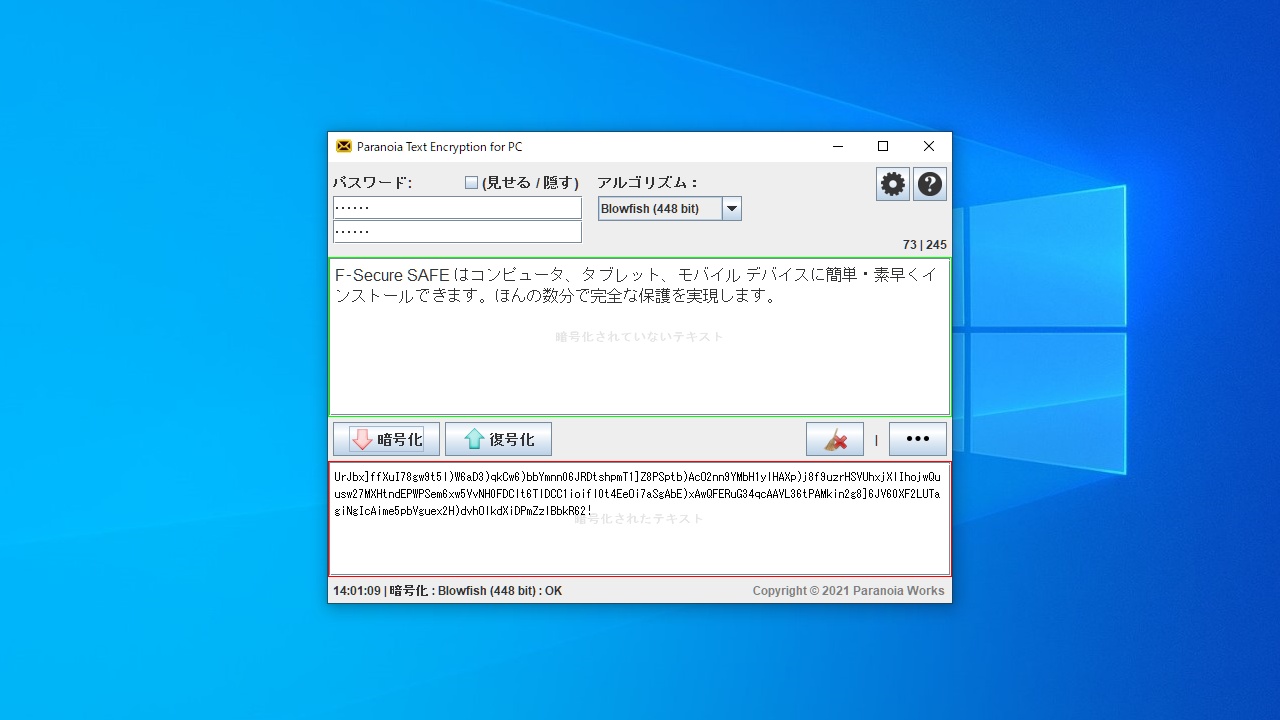Click the status bar text 14:01:09 暗号化 OK
1280x720 pixels.
[x=447, y=591]
